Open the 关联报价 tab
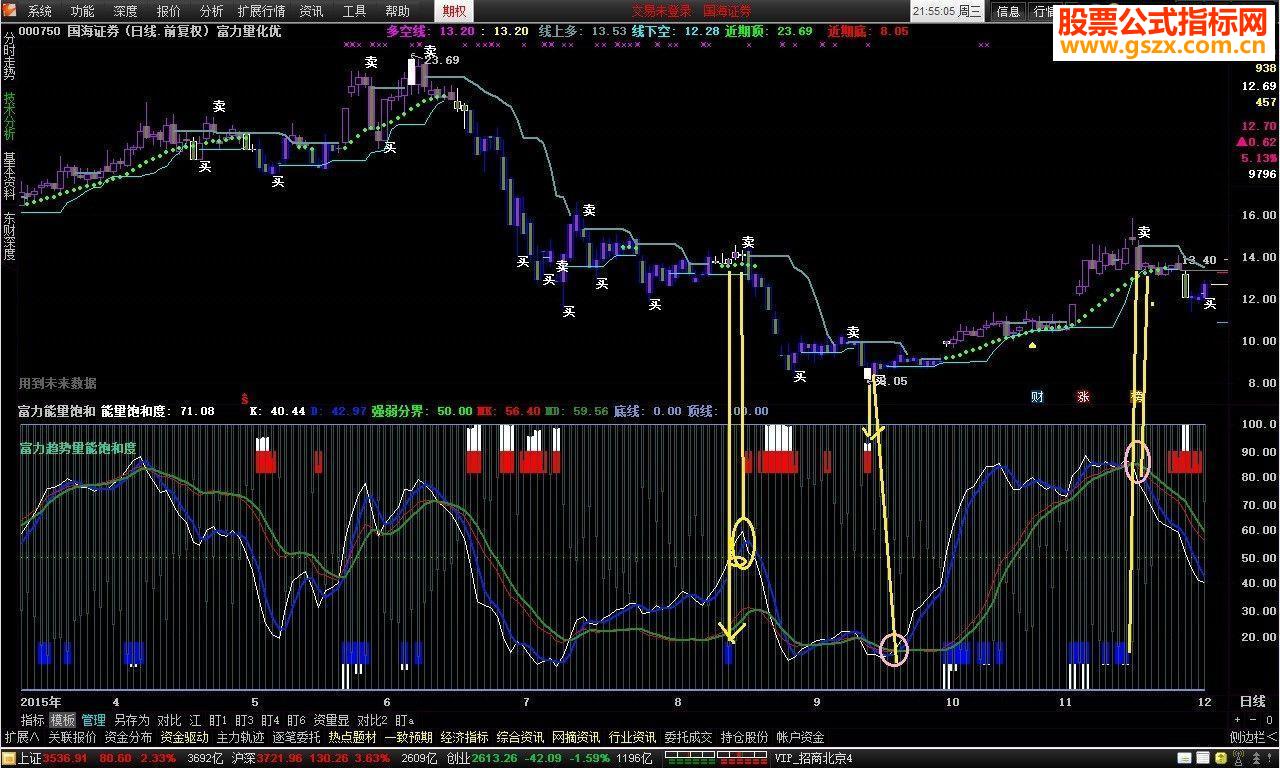1280x768 pixels. pos(72,737)
